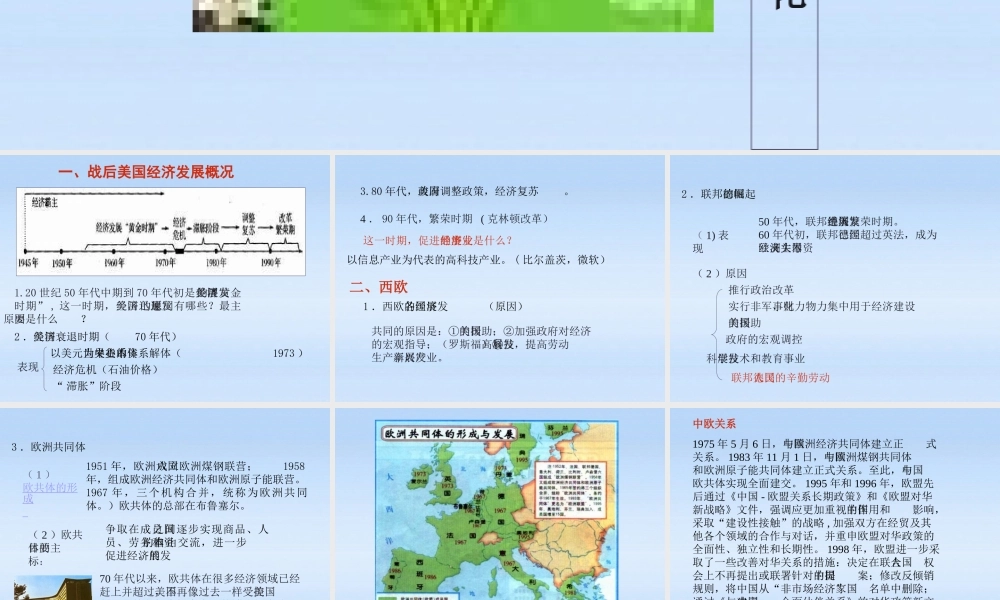Viewport: 1000px width, 600px height.
Task: Open the slide titled 一、战后美国经济发展概况
Action: tap(165, 279)
